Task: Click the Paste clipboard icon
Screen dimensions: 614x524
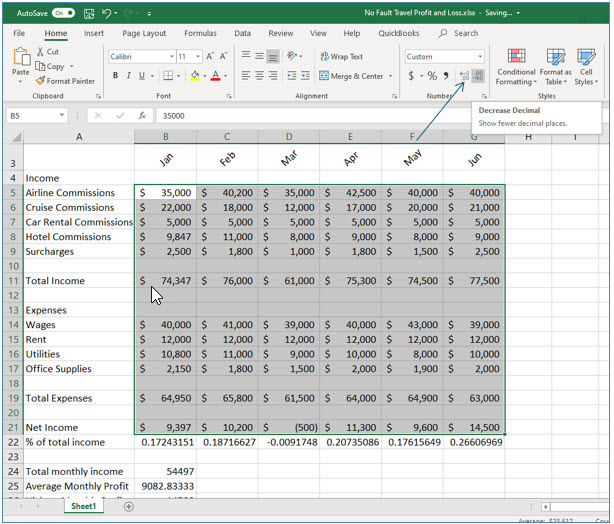Action: tap(21, 57)
